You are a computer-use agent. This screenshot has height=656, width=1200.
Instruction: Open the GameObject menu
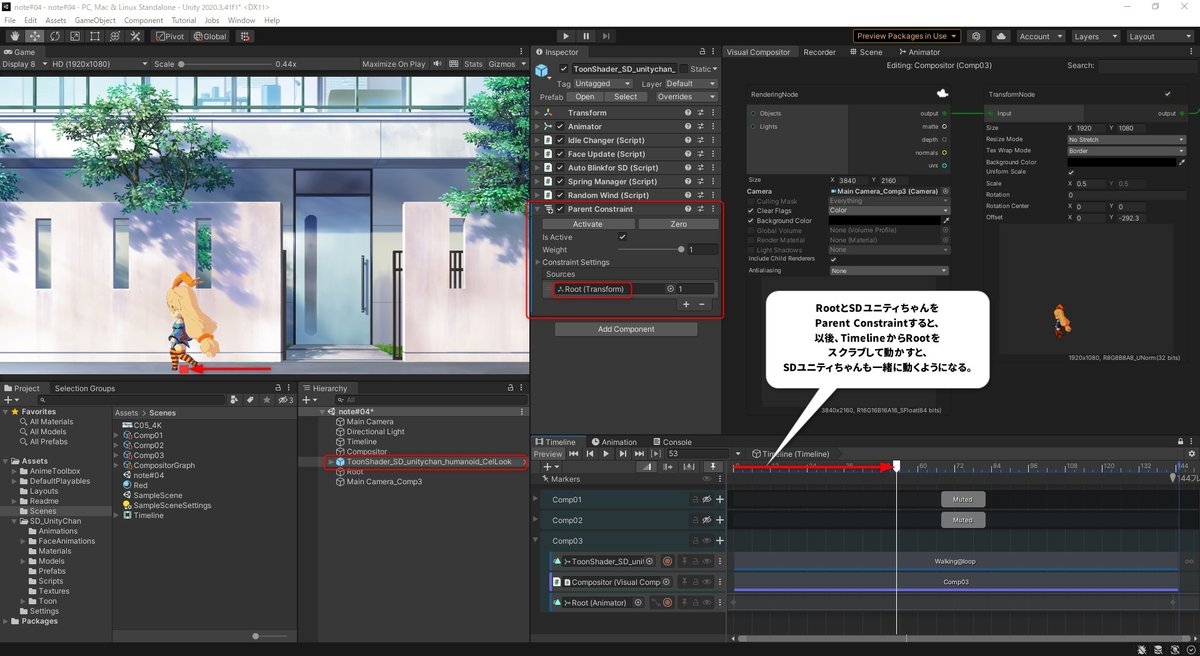pos(95,20)
